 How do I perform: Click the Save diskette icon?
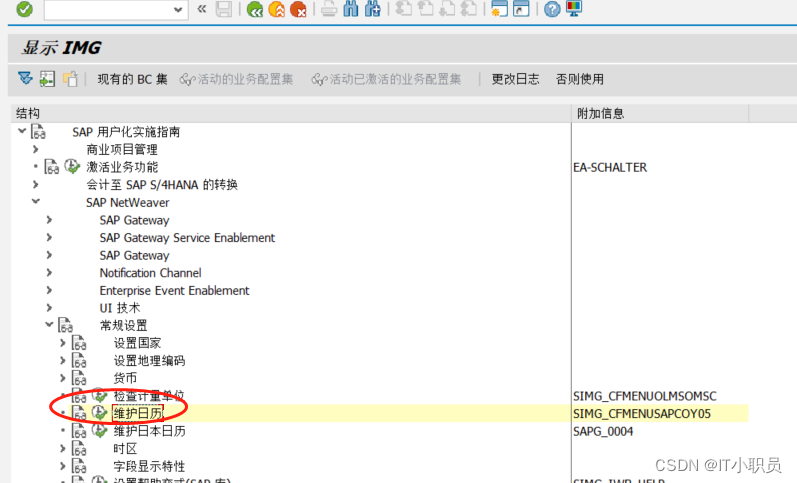tap(224, 9)
